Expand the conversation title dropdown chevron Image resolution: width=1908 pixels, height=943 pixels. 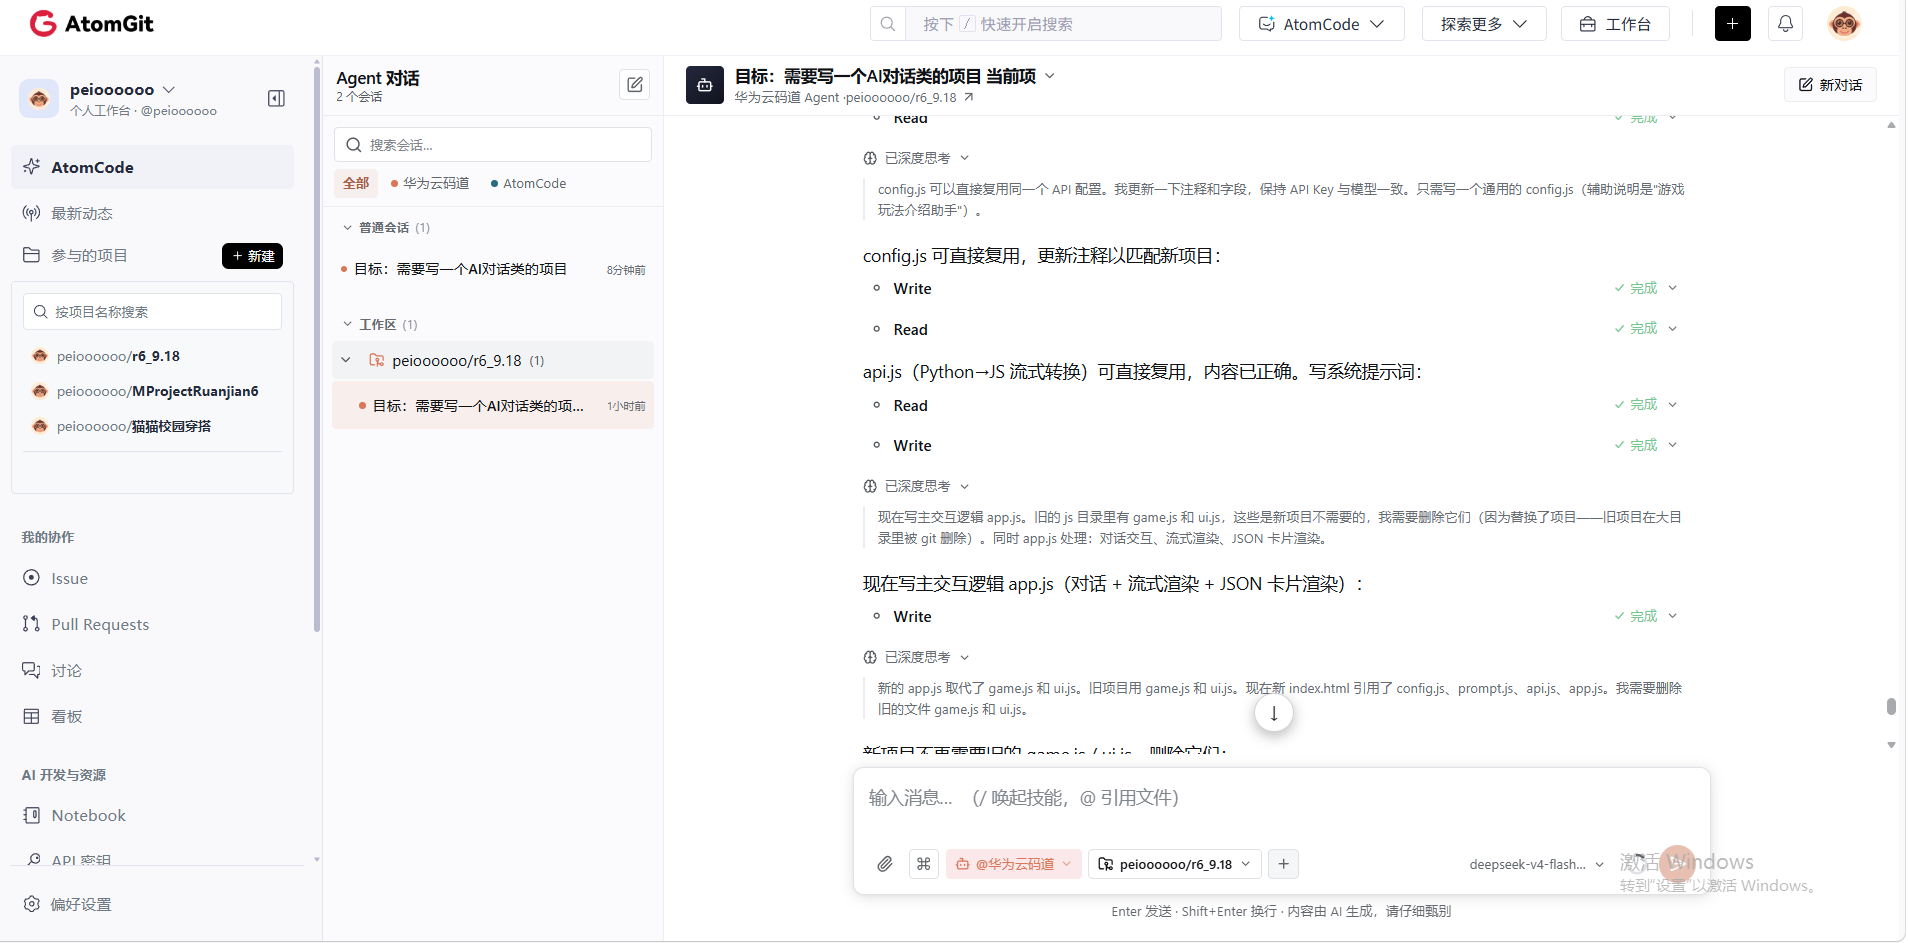(1050, 76)
